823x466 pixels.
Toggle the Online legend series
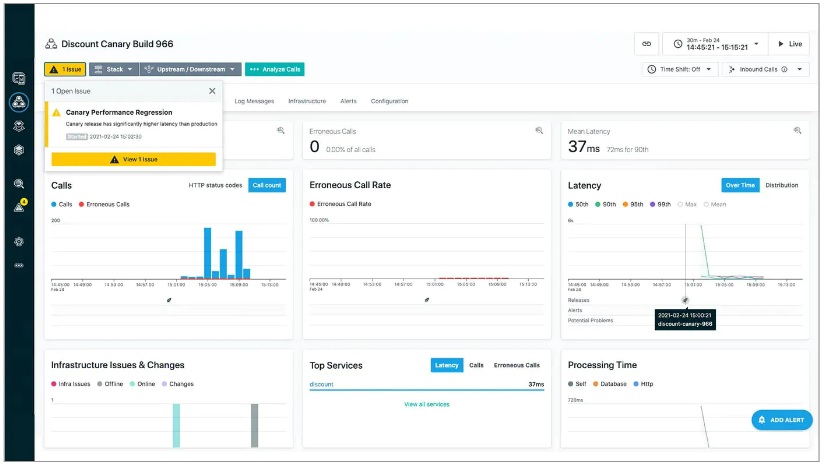(142, 384)
